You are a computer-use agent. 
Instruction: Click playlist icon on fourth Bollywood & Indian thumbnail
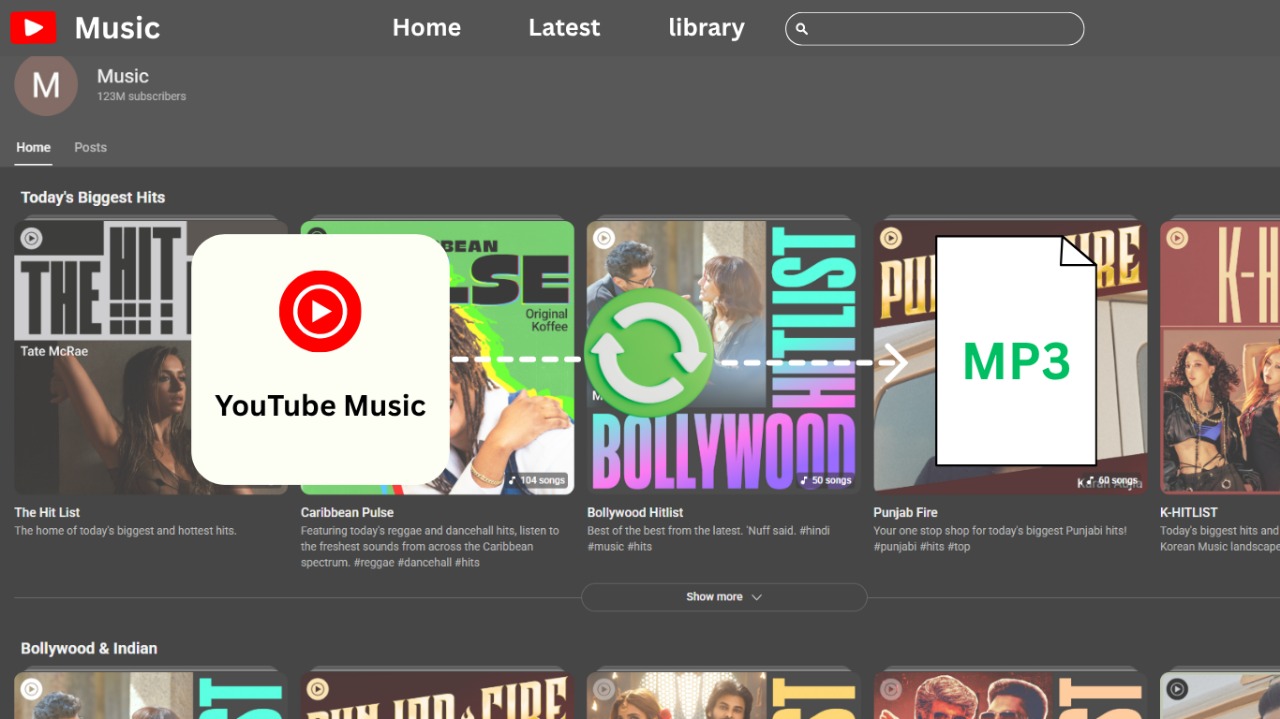891,689
